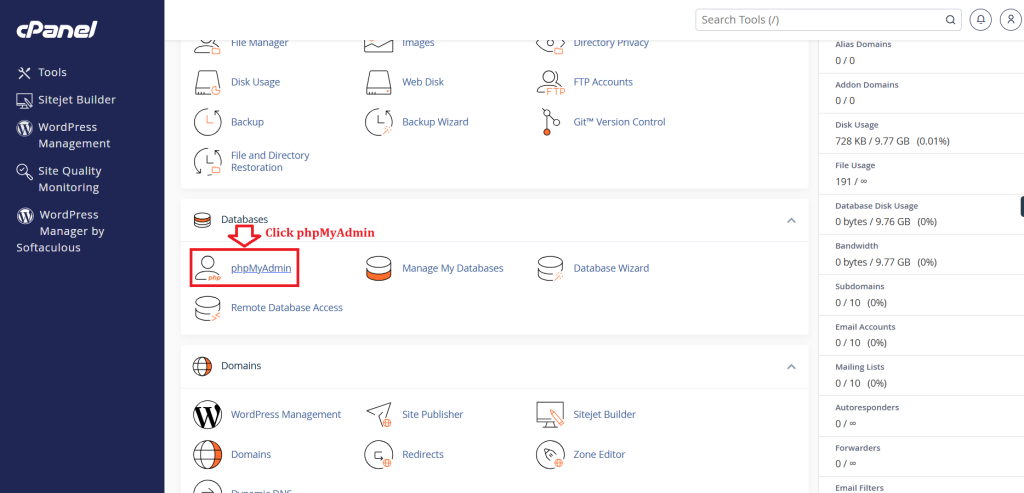Click the Disk Usage icon
Viewport: 1024px width, 493px height.
(208, 82)
